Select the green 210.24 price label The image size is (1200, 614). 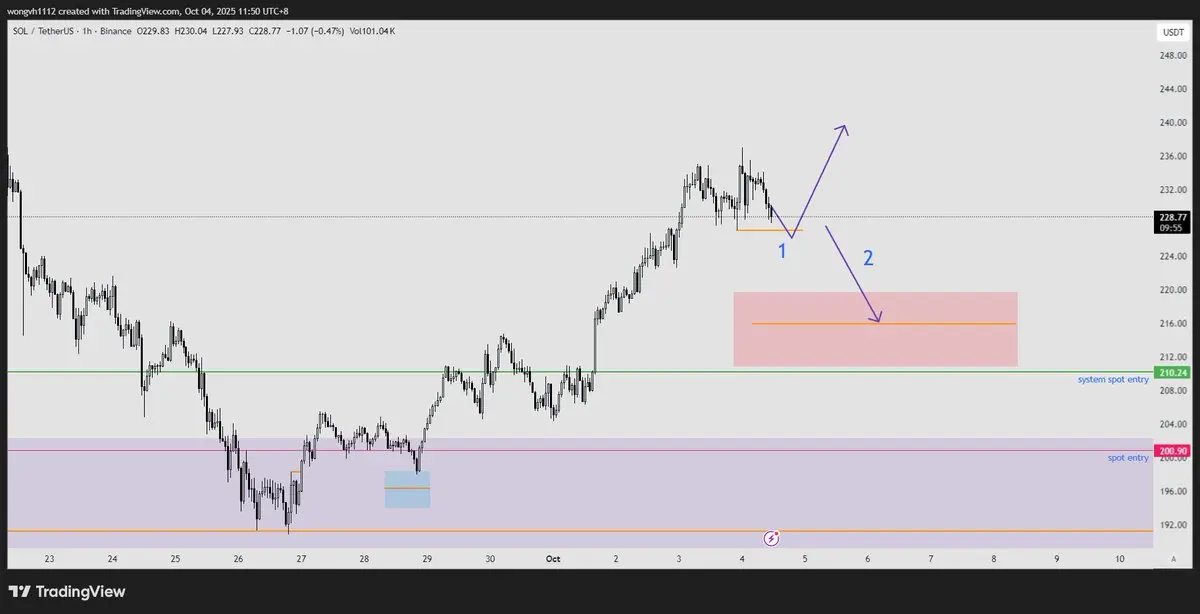[x=1172, y=372]
